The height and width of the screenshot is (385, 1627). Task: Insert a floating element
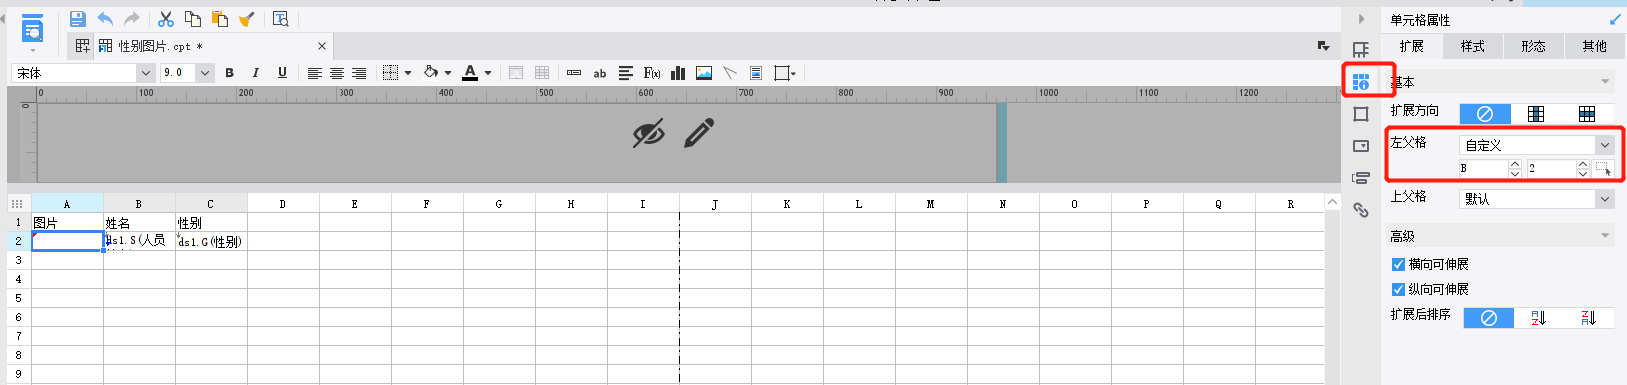[785, 73]
